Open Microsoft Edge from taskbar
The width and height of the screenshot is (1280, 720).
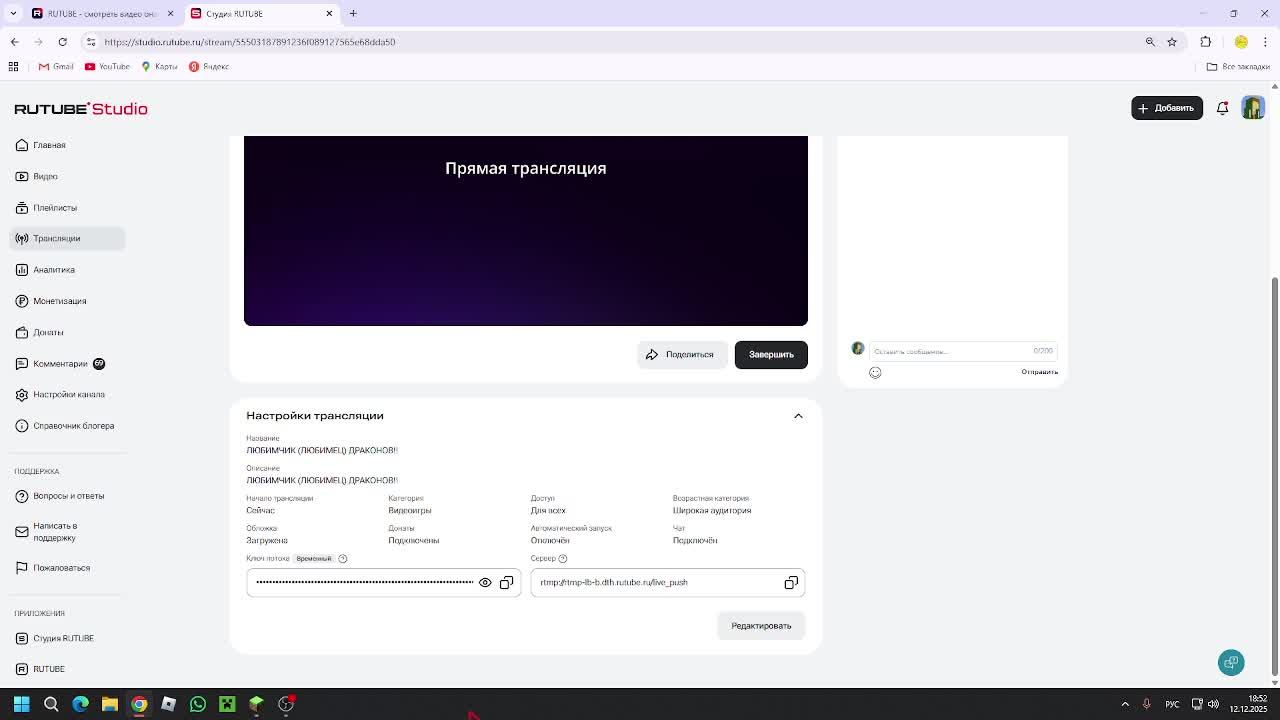81,704
